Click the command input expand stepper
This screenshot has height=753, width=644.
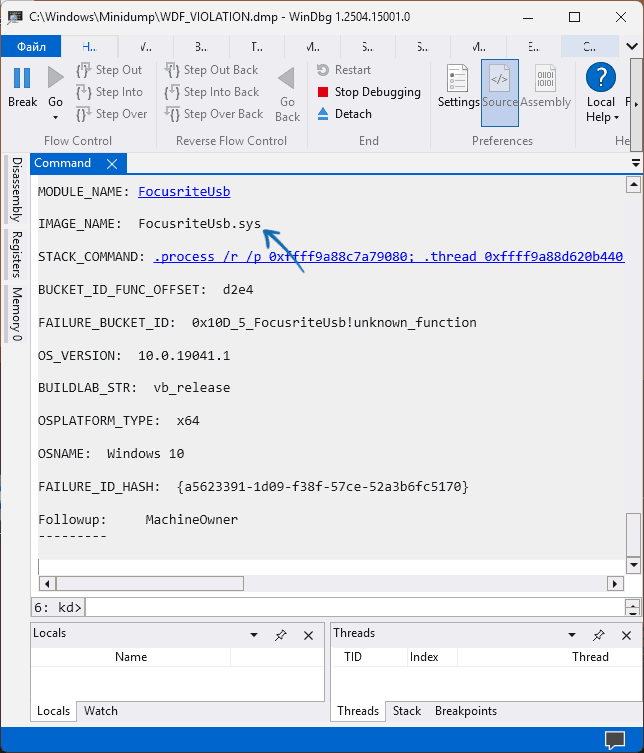633,607
